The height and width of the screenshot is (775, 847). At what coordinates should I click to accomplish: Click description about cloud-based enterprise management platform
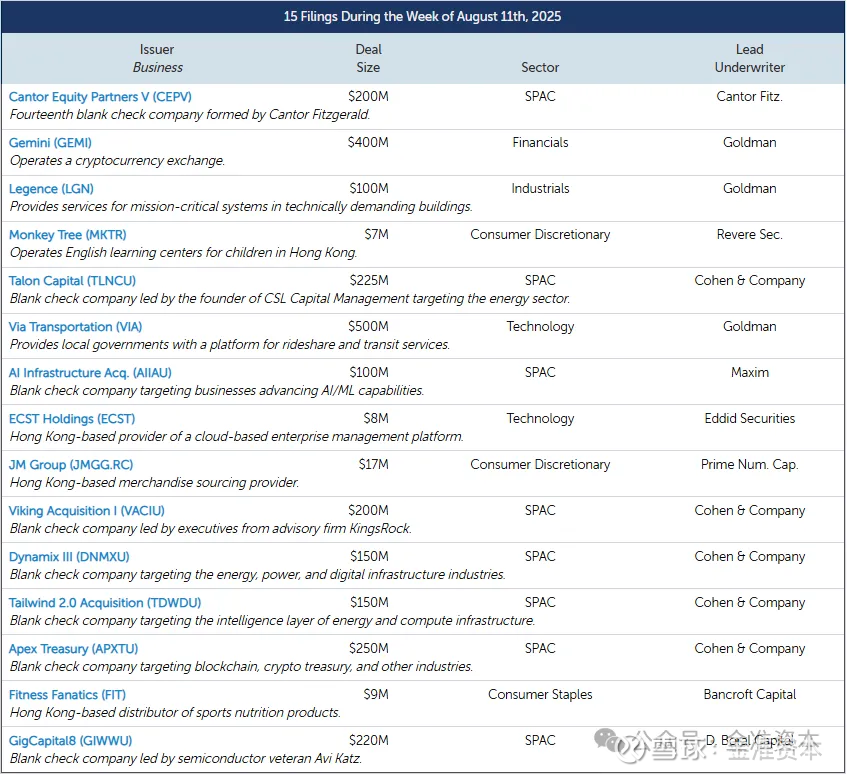[237, 436]
